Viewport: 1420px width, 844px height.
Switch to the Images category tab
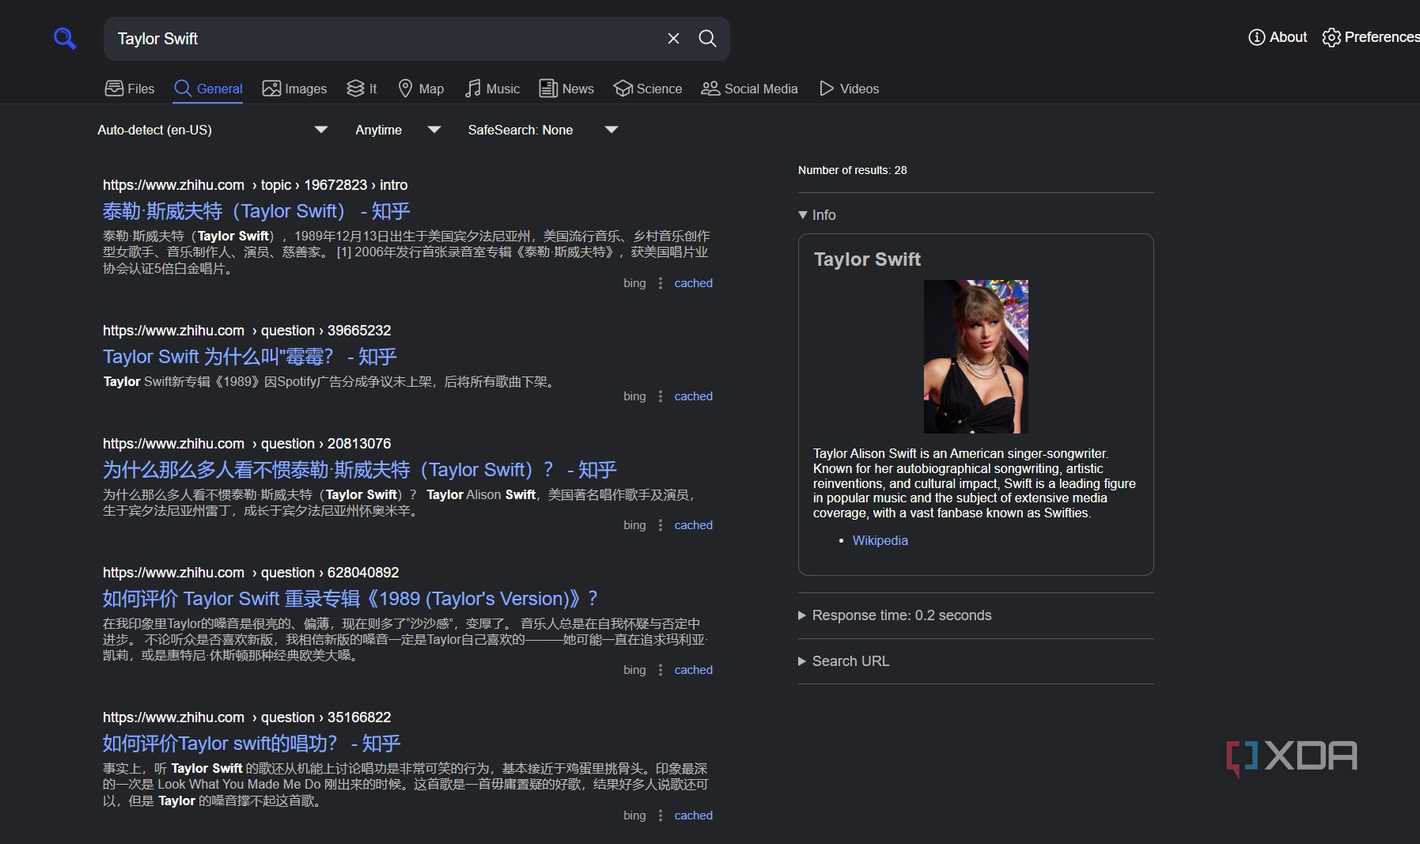294,88
